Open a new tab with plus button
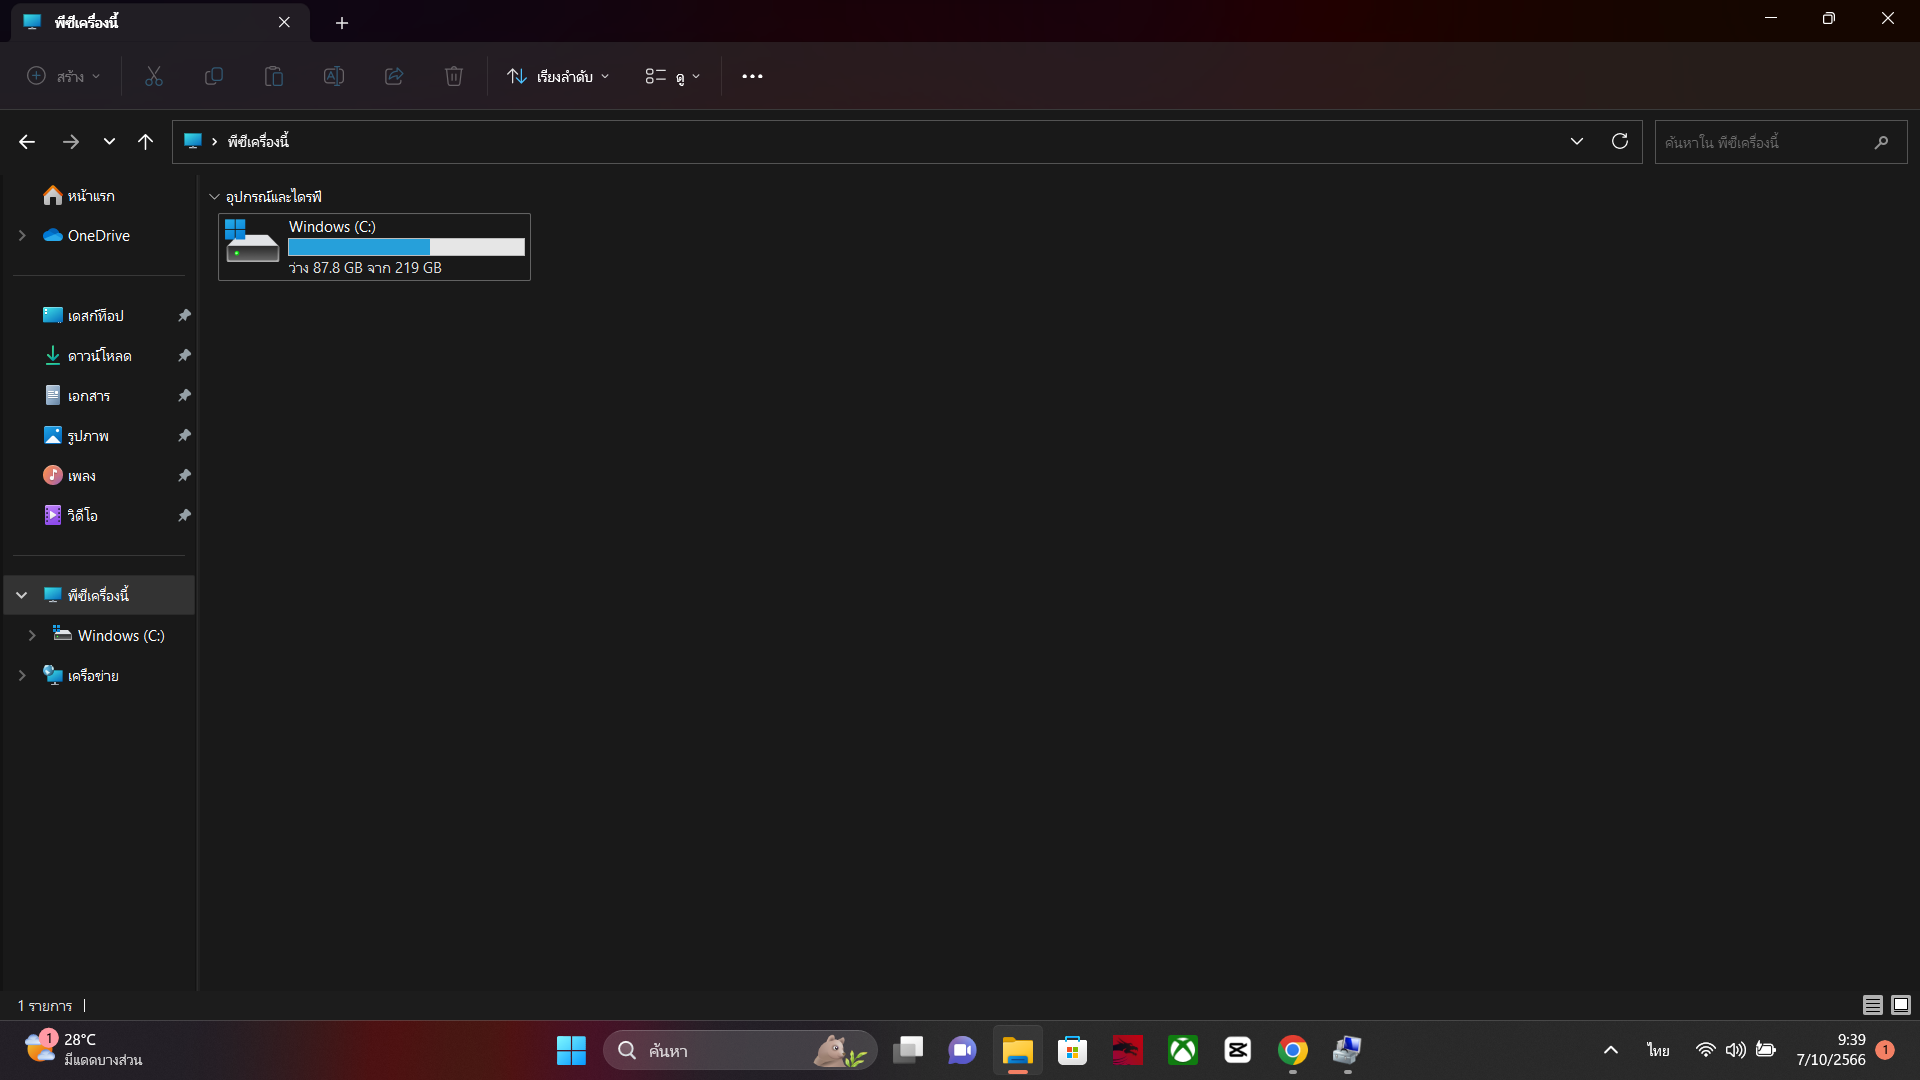 pyautogui.click(x=342, y=22)
